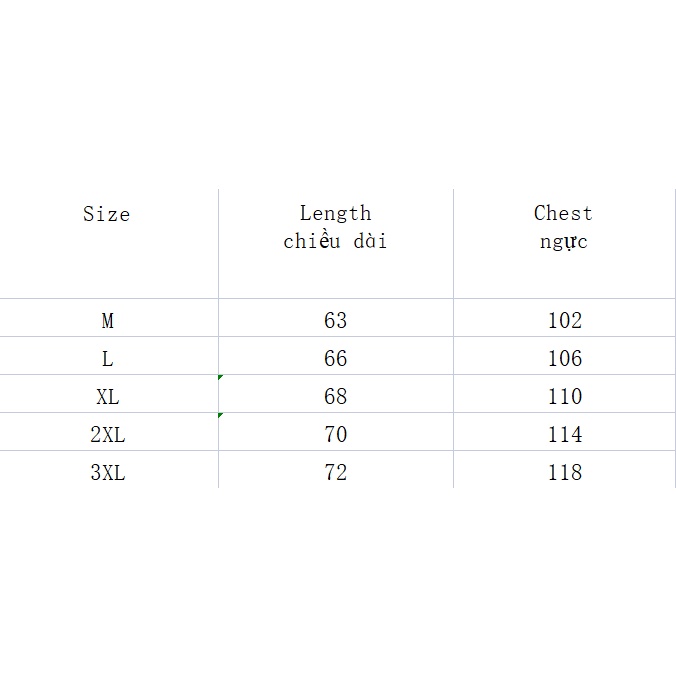The height and width of the screenshot is (676, 676).
Task: Select the Length column header
Action: [x=335, y=226]
